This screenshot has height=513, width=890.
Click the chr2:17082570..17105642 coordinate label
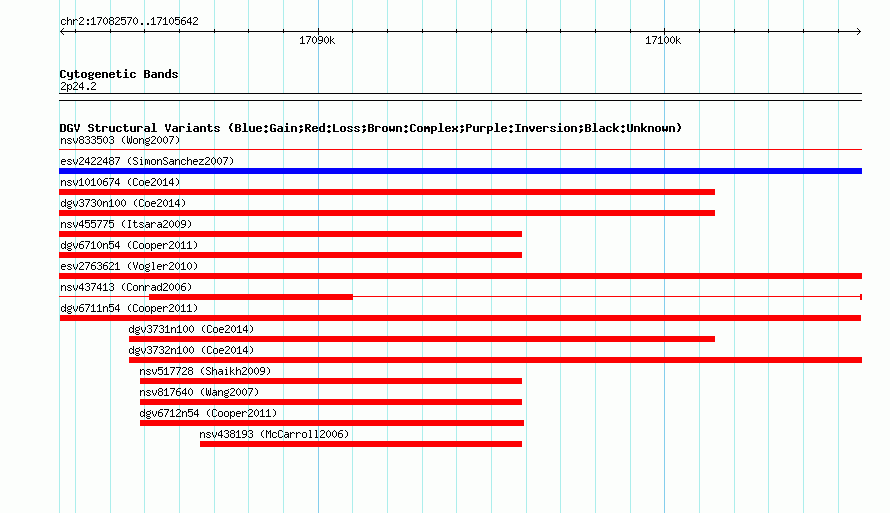[129, 21]
